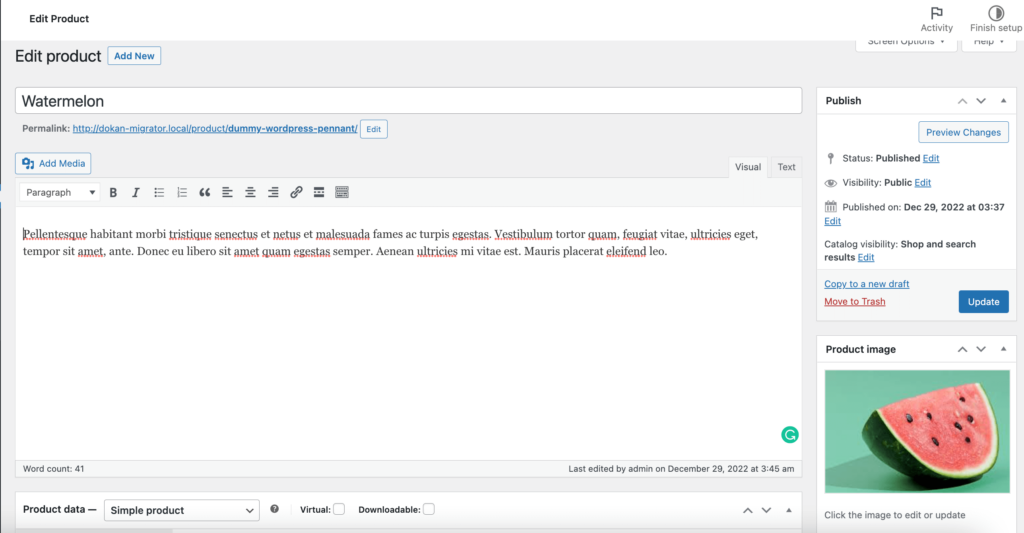Image resolution: width=1024 pixels, height=533 pixels.
Task: Click Edit next to the permalink
Action: (x=374, y=129)
